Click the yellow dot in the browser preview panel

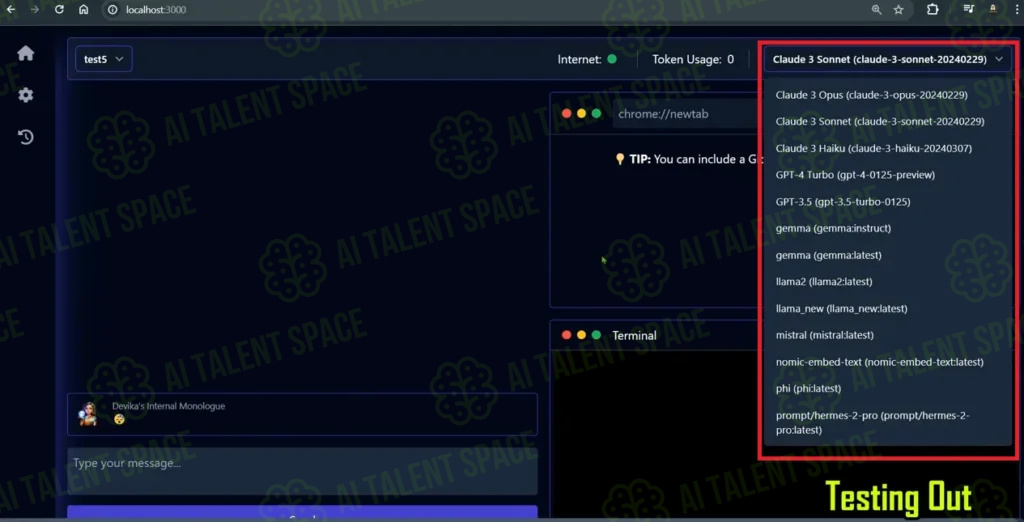pos(581,114)
